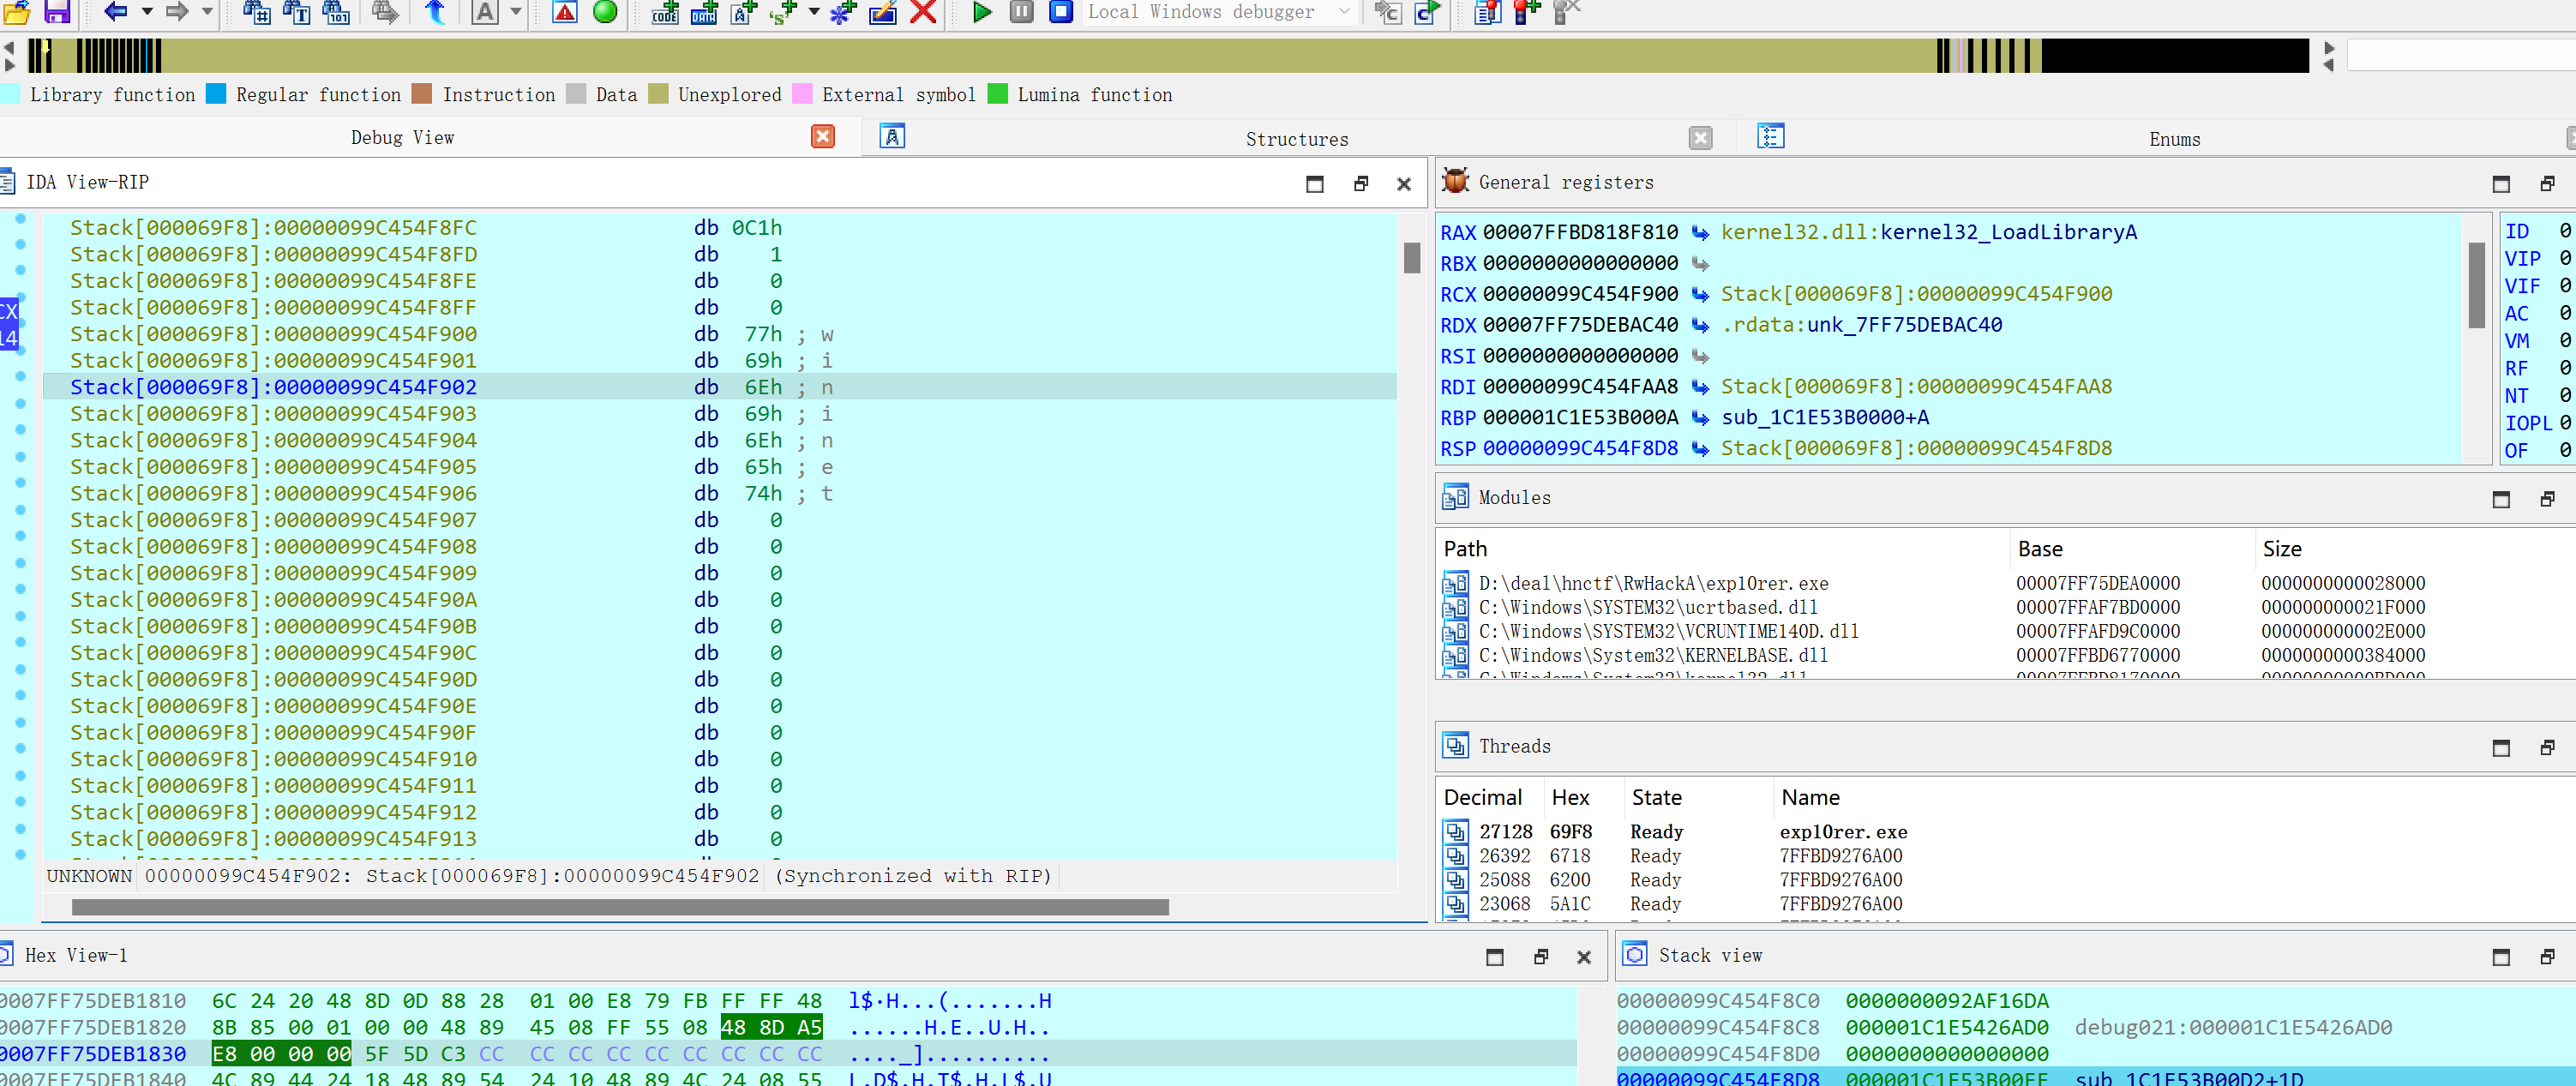
Task: Close the Structures tab
Action: tap(1700, 138)
